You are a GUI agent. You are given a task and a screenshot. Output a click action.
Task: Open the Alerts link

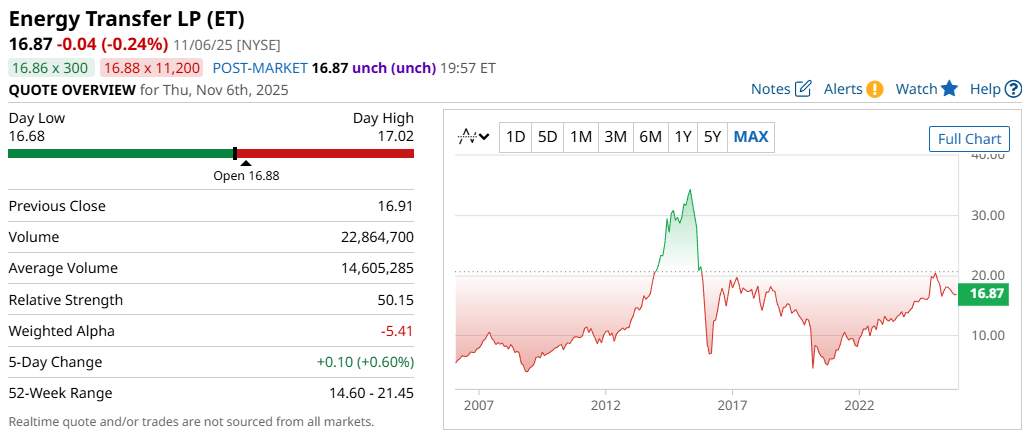coord(843,89)
